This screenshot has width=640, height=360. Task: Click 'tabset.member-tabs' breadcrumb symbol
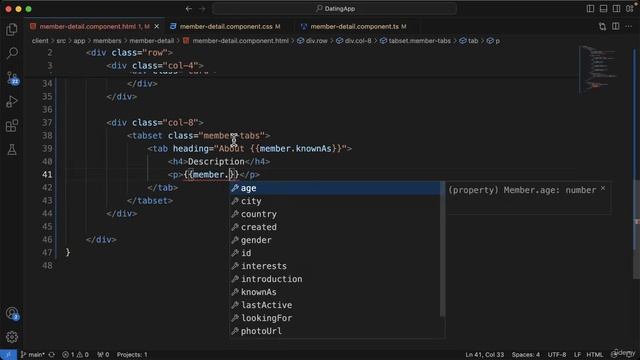click(x=416, y=41)
